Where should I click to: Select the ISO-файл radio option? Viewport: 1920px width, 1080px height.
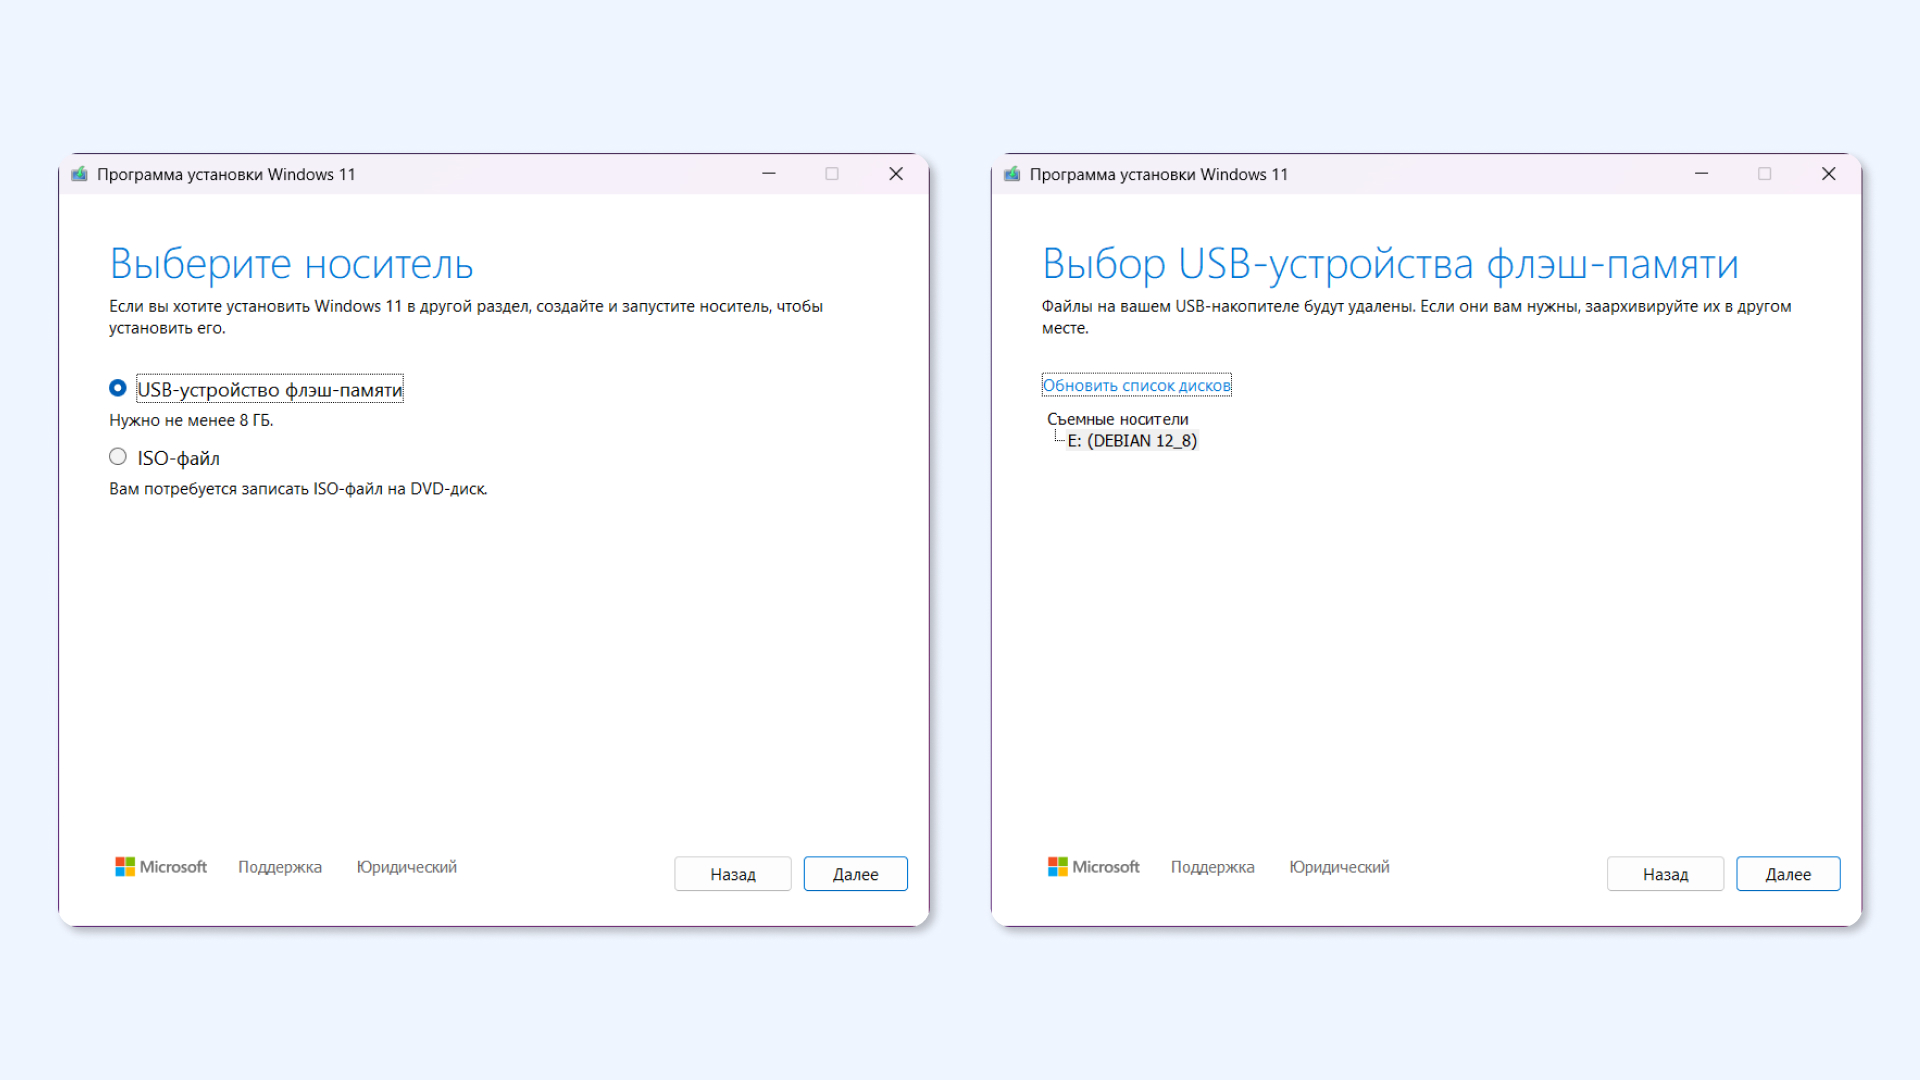118,457
